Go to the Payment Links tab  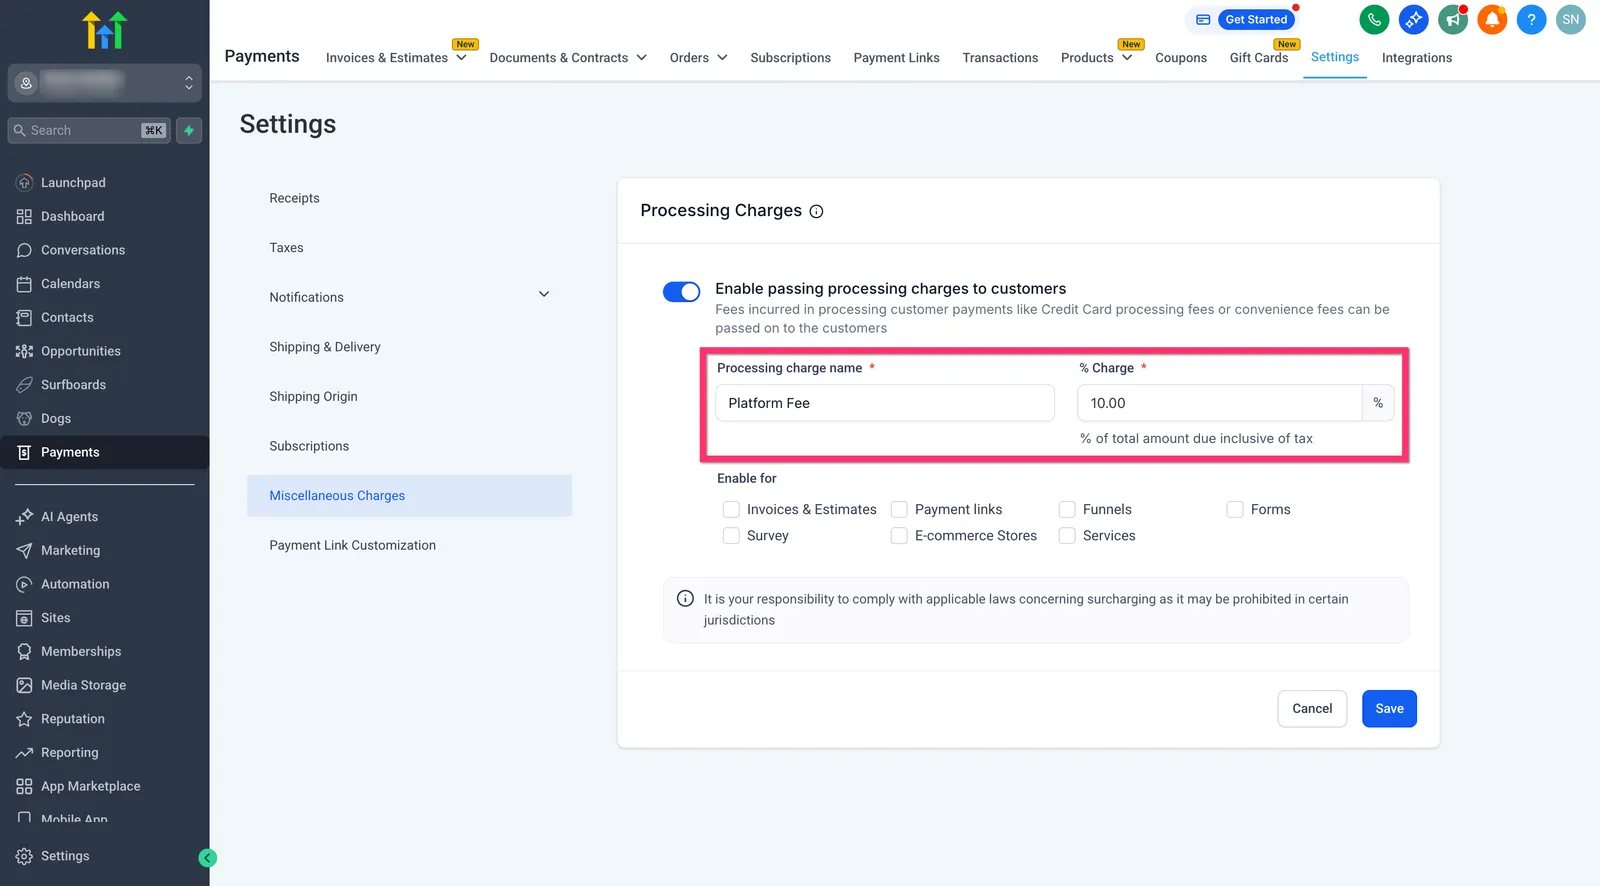pyautogui.click(x=896, y=58)
